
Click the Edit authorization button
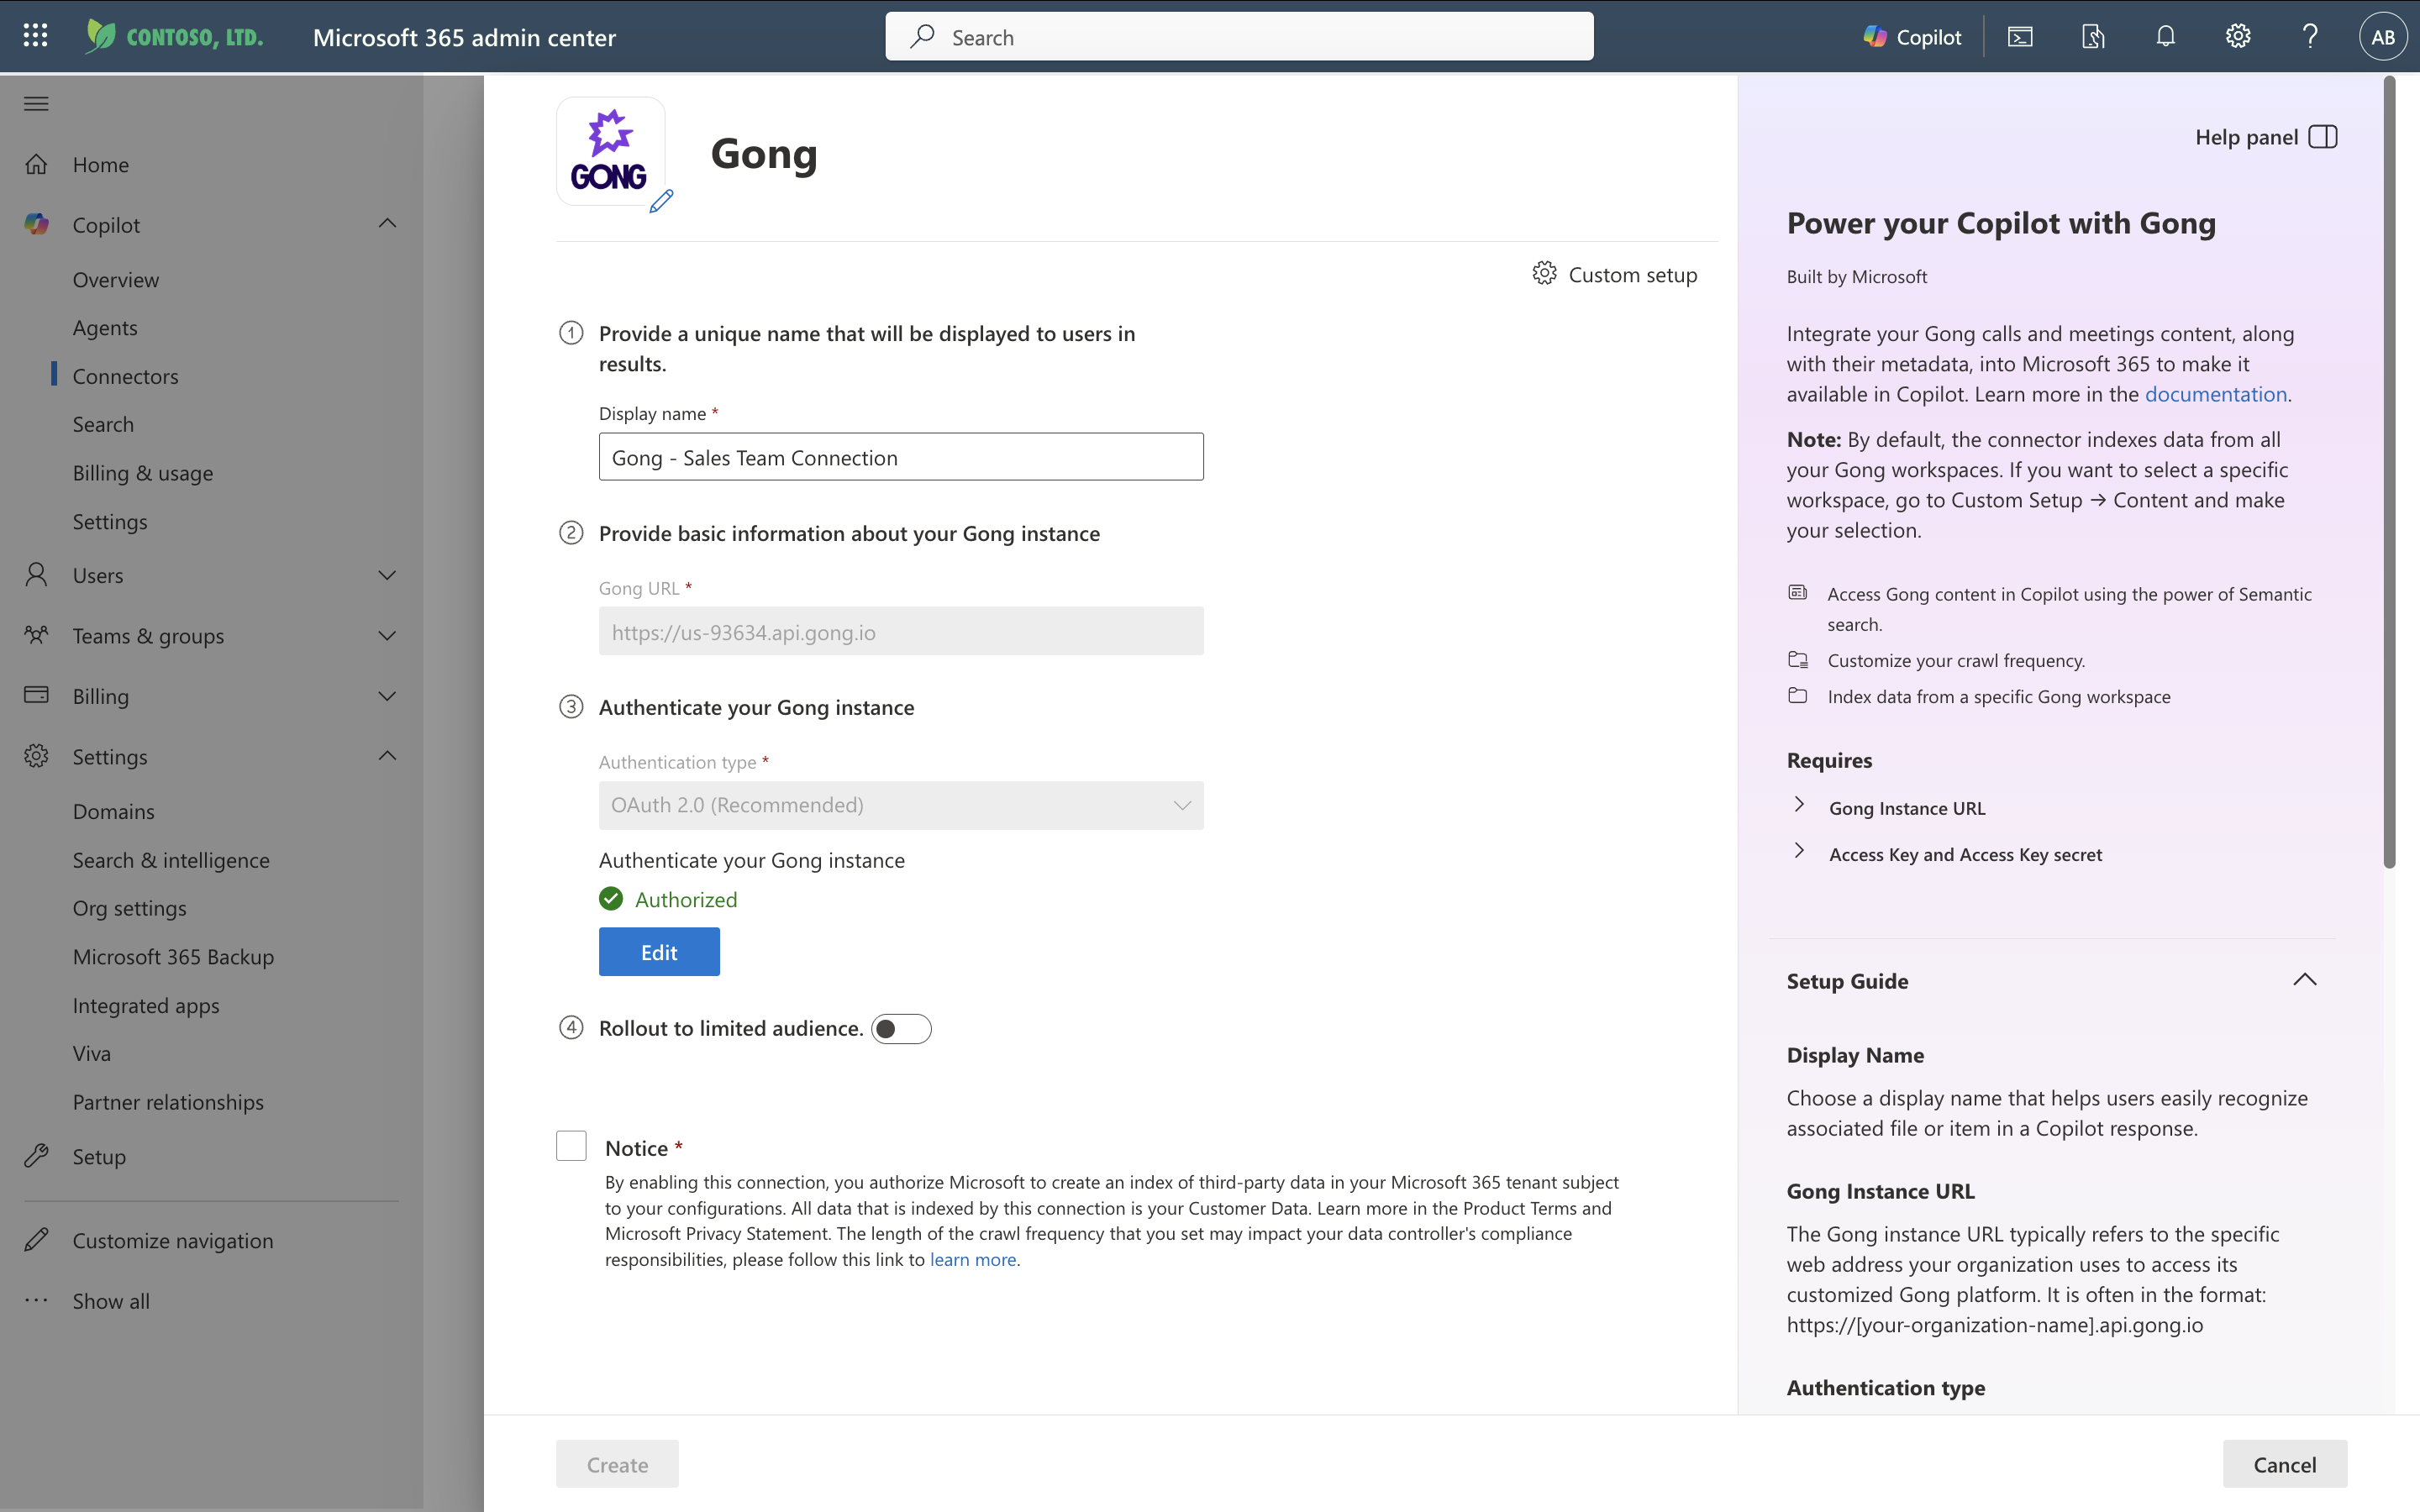click(x=658, y=951)
